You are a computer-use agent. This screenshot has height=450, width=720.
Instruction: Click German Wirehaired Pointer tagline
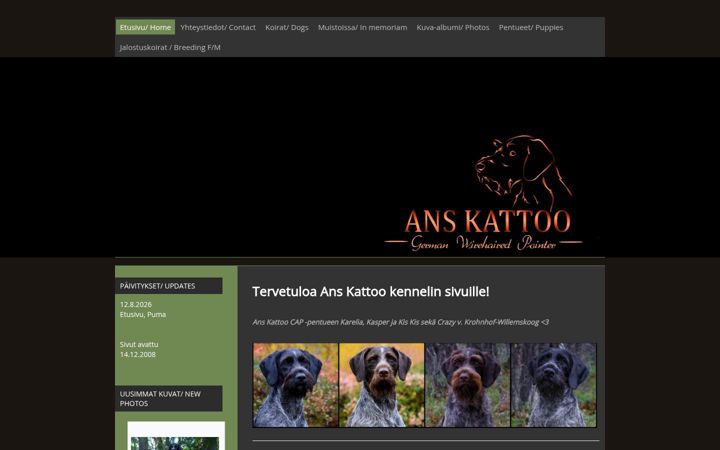483,243
